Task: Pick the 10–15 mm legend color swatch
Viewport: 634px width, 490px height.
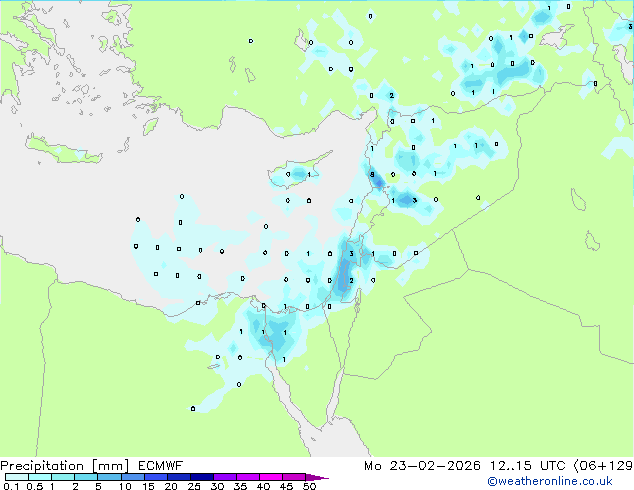Action: coord(132,477)
